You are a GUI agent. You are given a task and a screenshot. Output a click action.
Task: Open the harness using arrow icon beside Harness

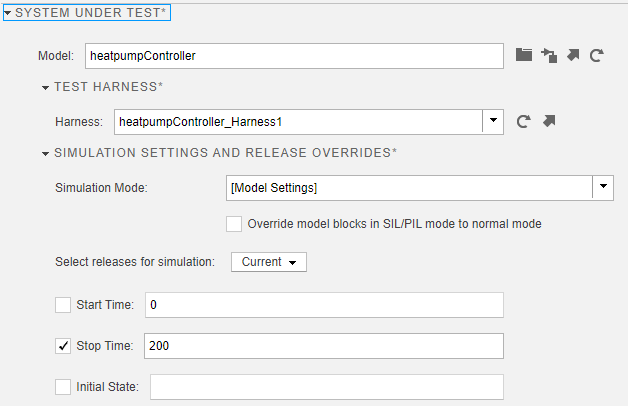tap(548, 122)
